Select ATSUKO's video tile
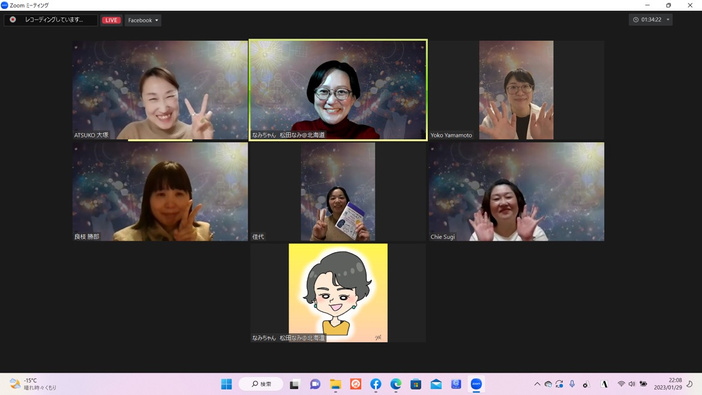 [x=160, y=90]
